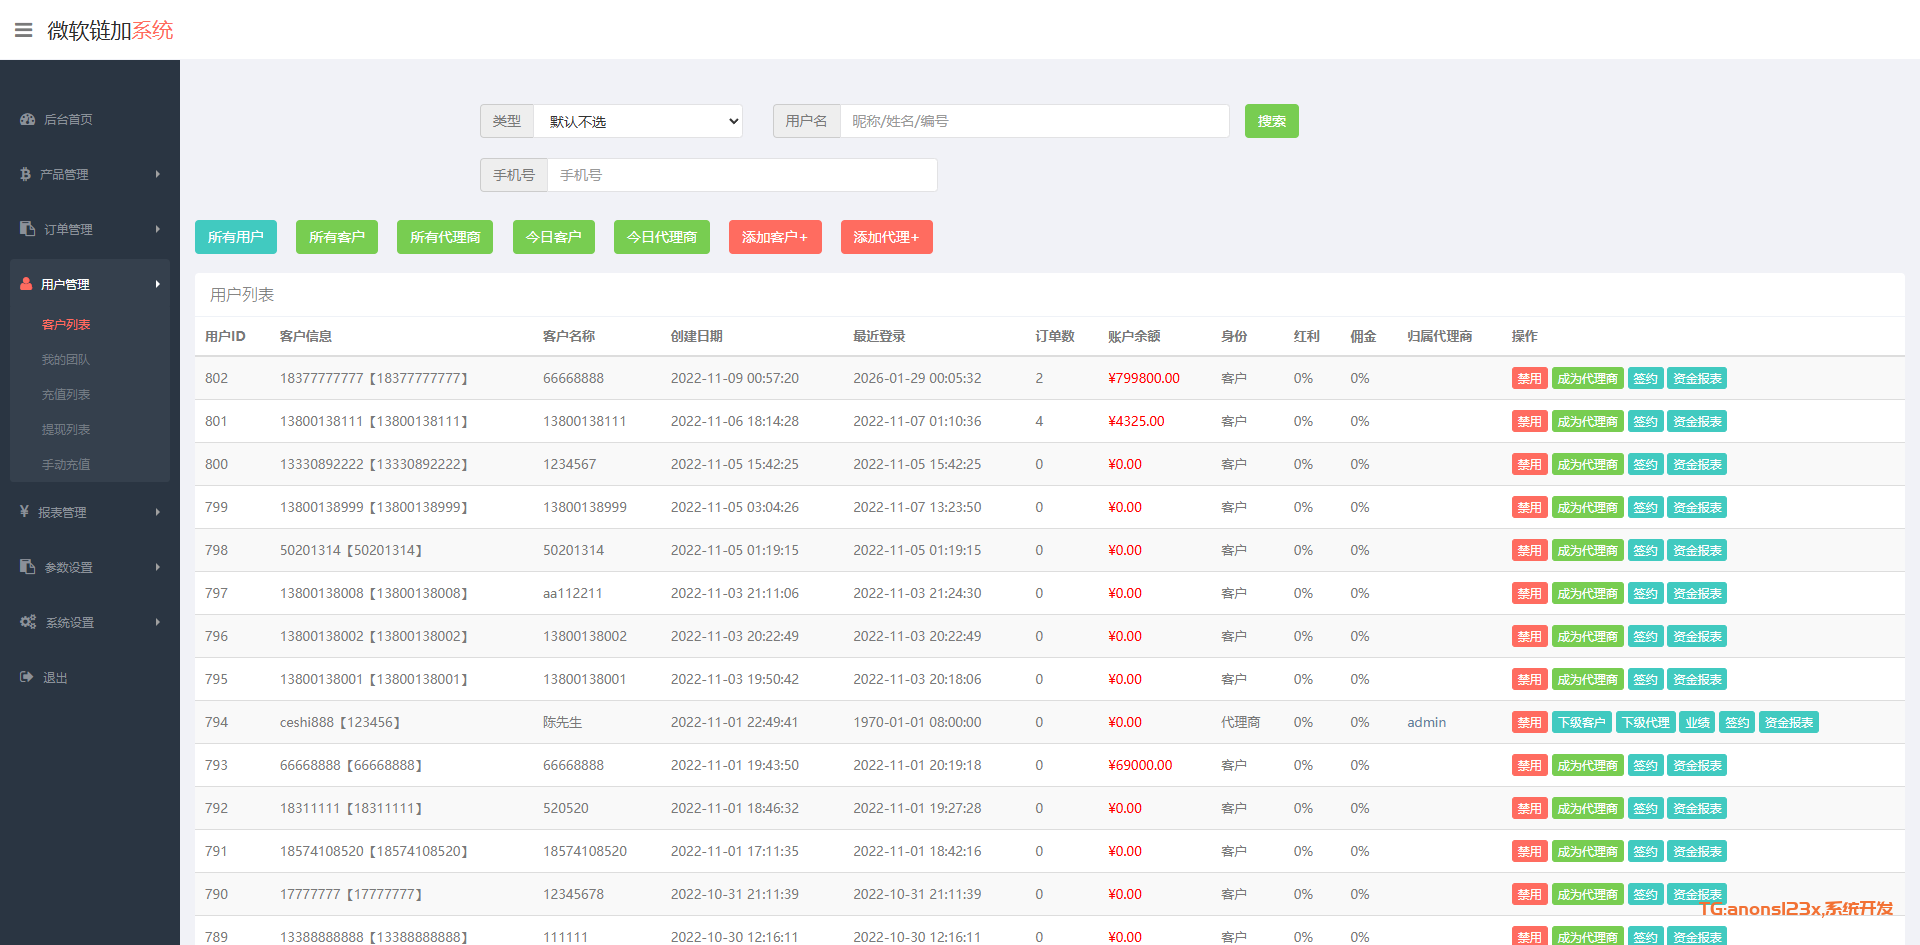
Task: Click the copy icon beside 订单管理
Action: (27, 229)
